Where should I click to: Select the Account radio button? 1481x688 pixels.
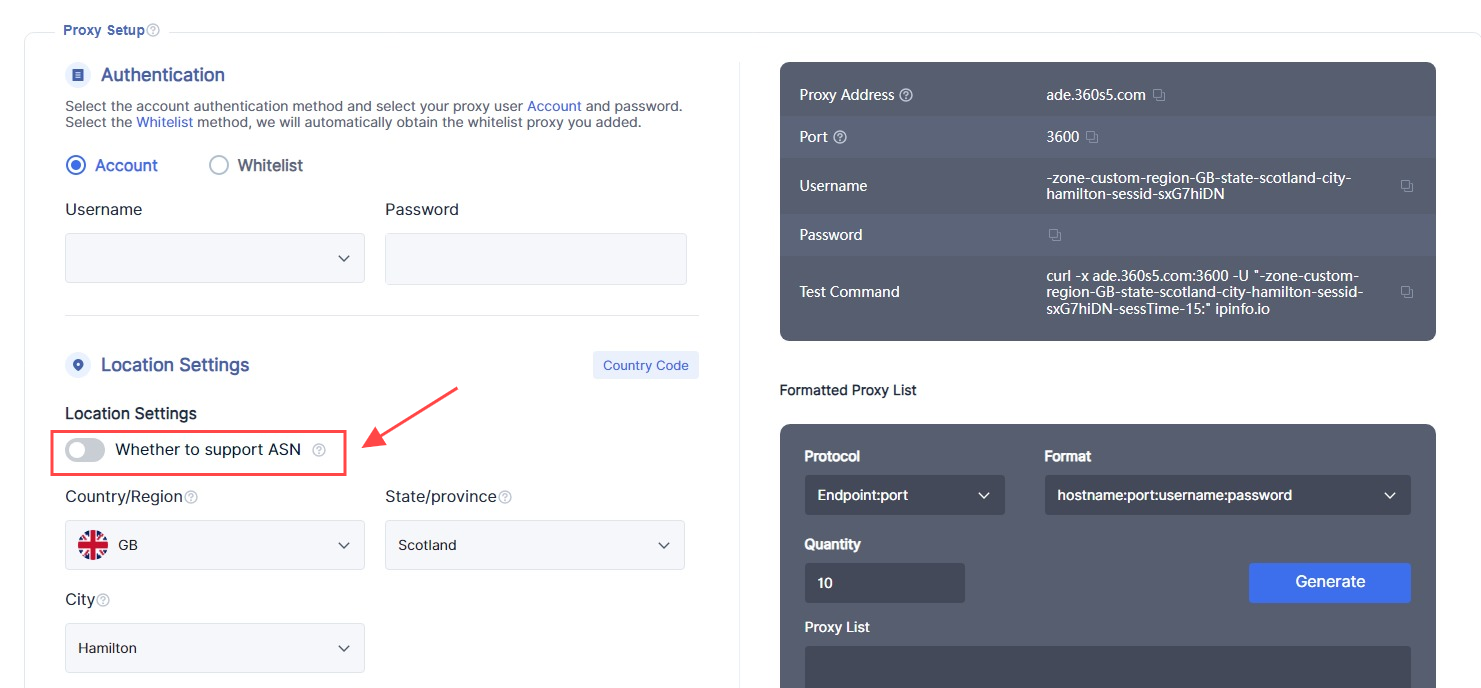[x=76, y=166]
